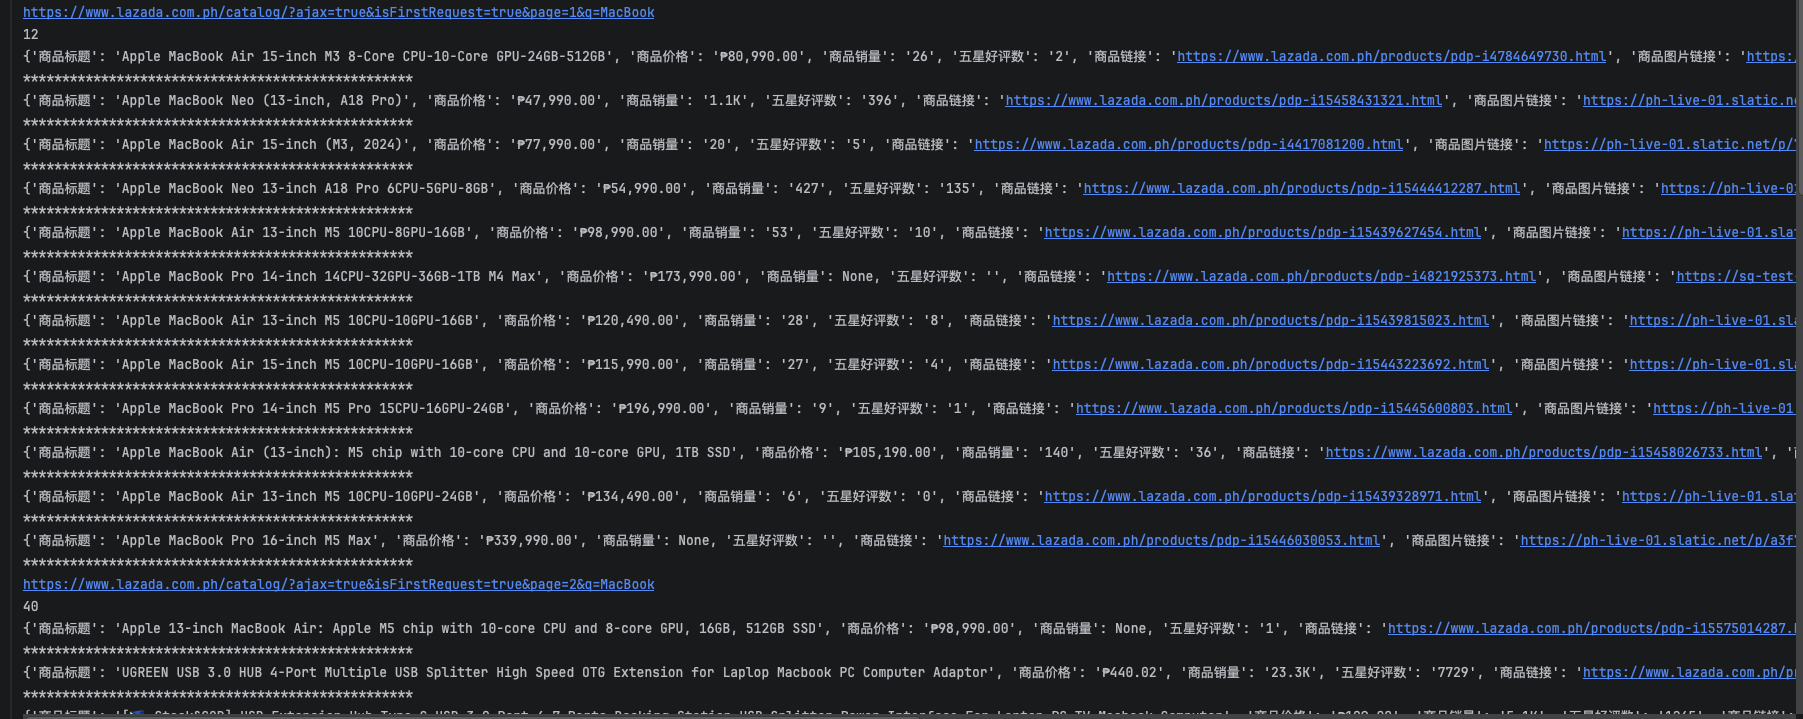The height and width of the screenshot is (719, 1803).
Task: Select title 'Apple MacBook Neo (13-inch, A18 Pro)'
Action: tap(262, 101)
